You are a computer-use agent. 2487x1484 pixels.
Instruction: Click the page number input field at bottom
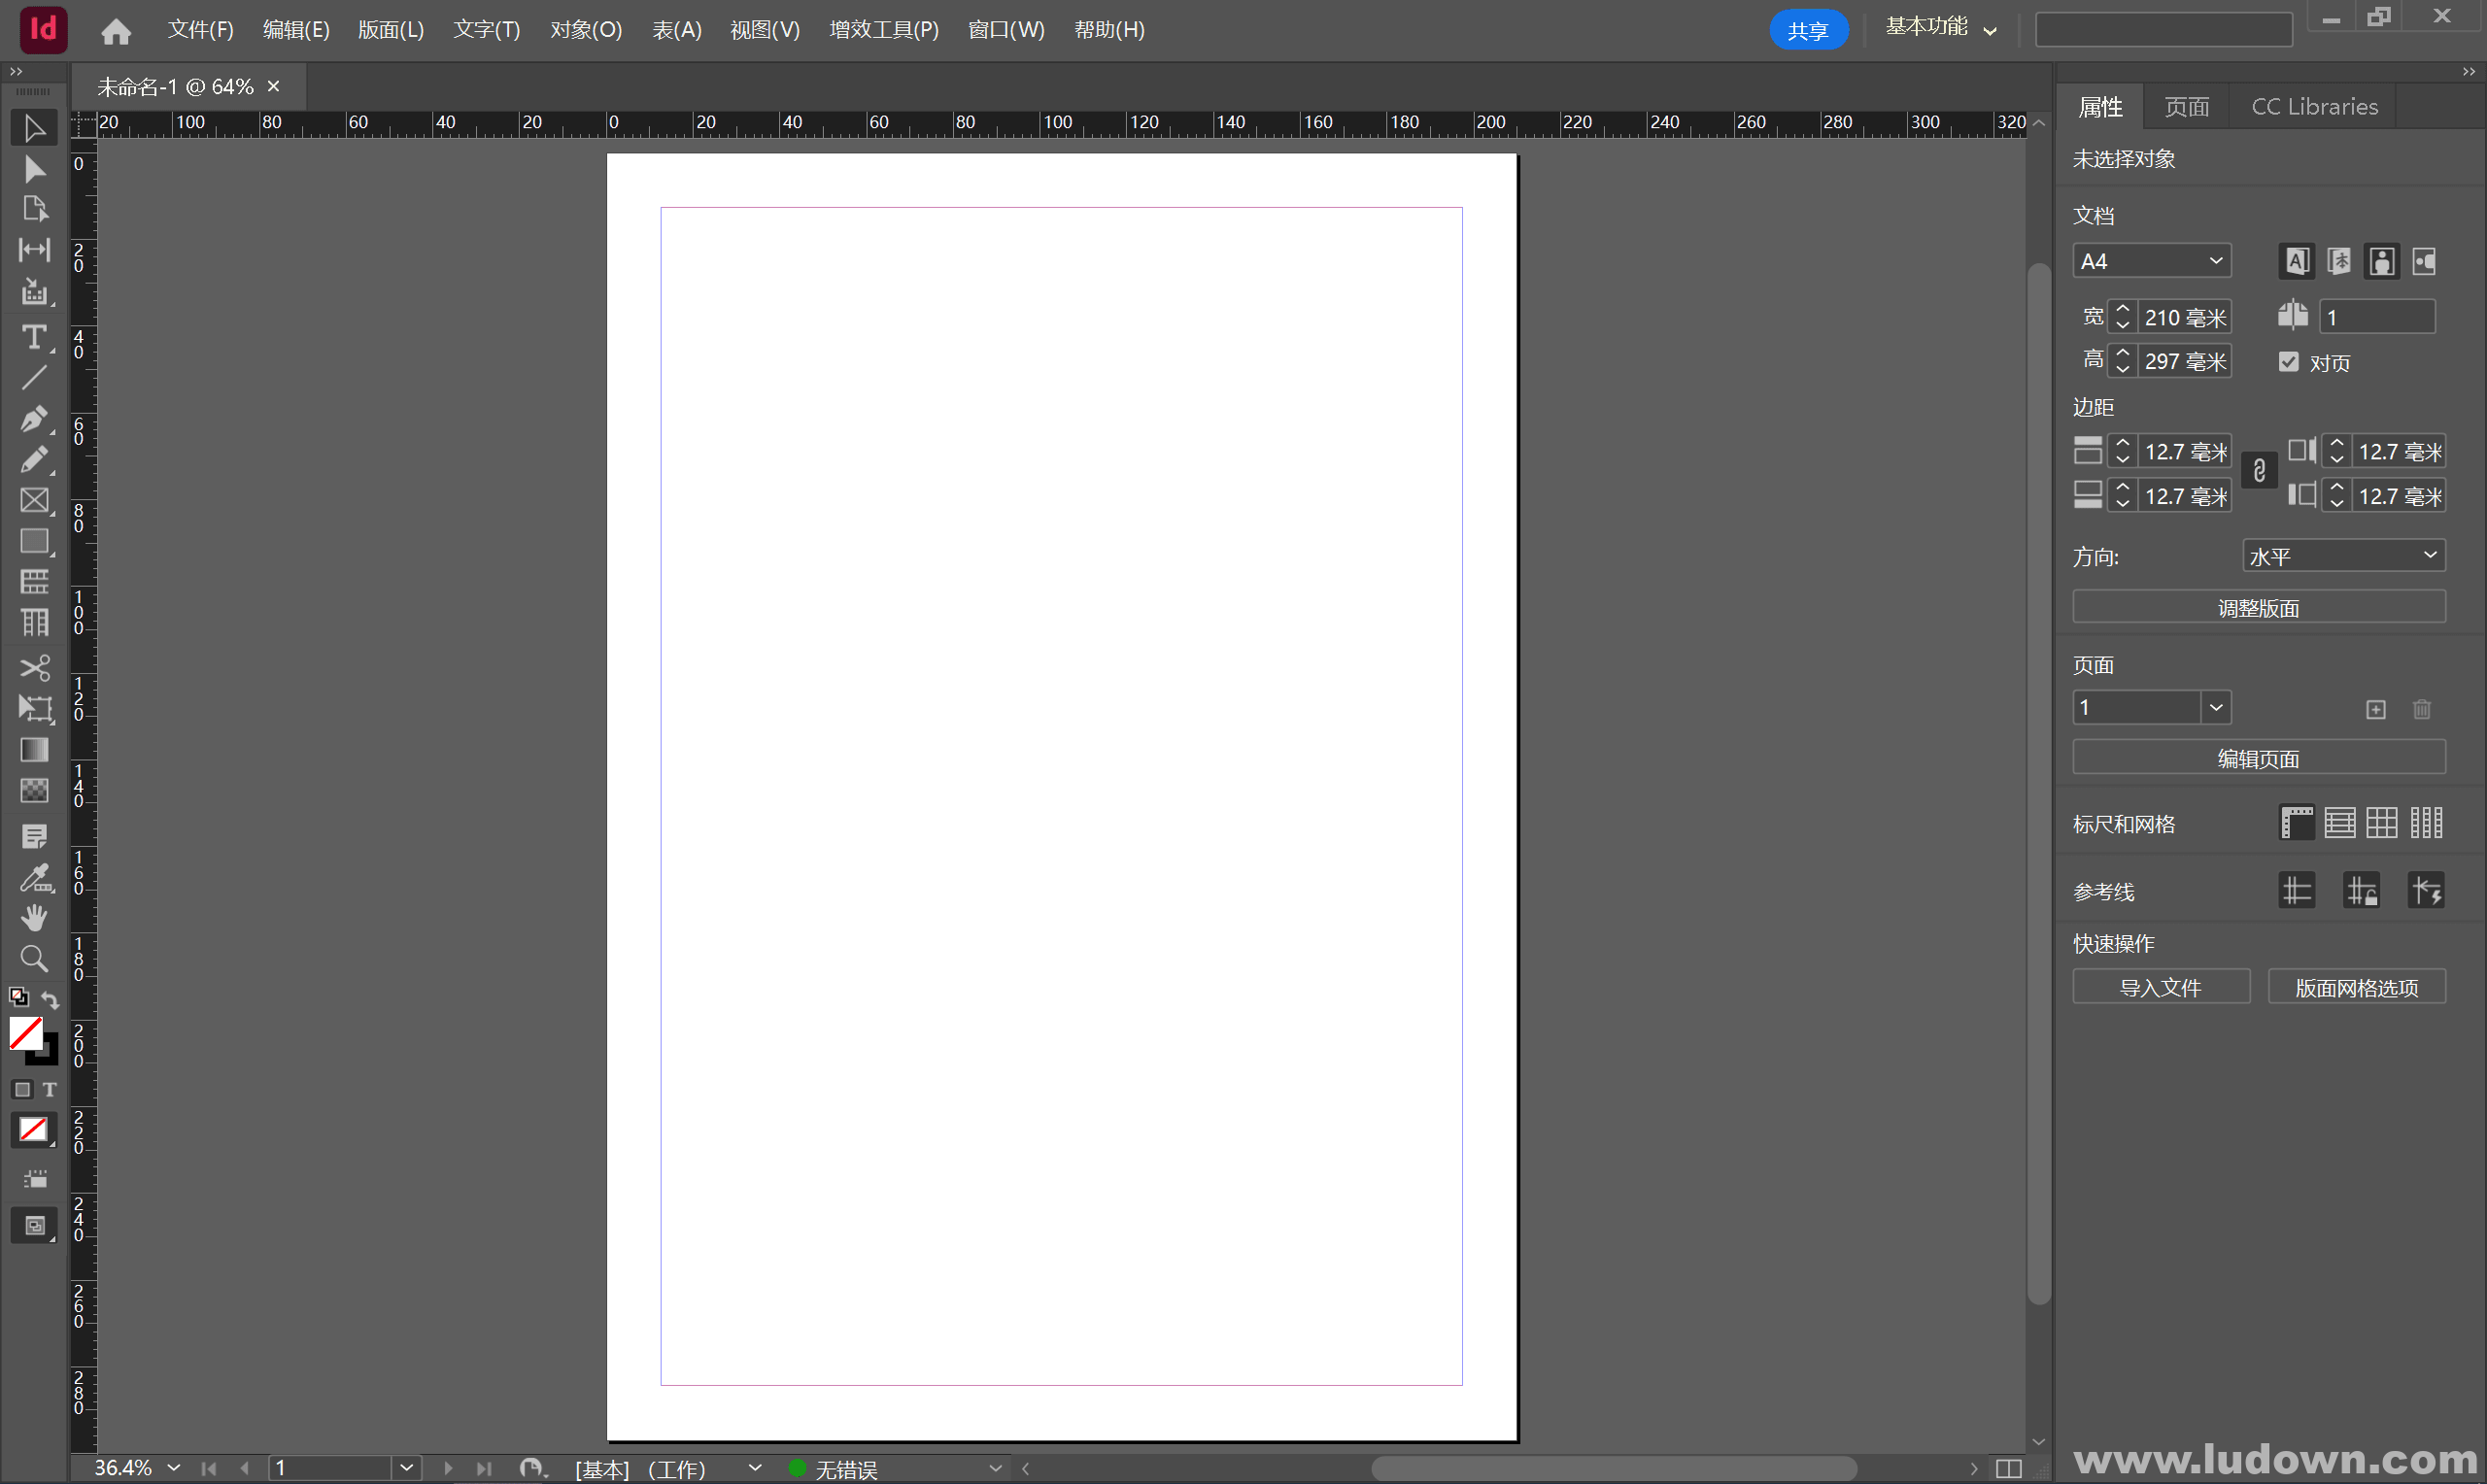point(330,1467)
